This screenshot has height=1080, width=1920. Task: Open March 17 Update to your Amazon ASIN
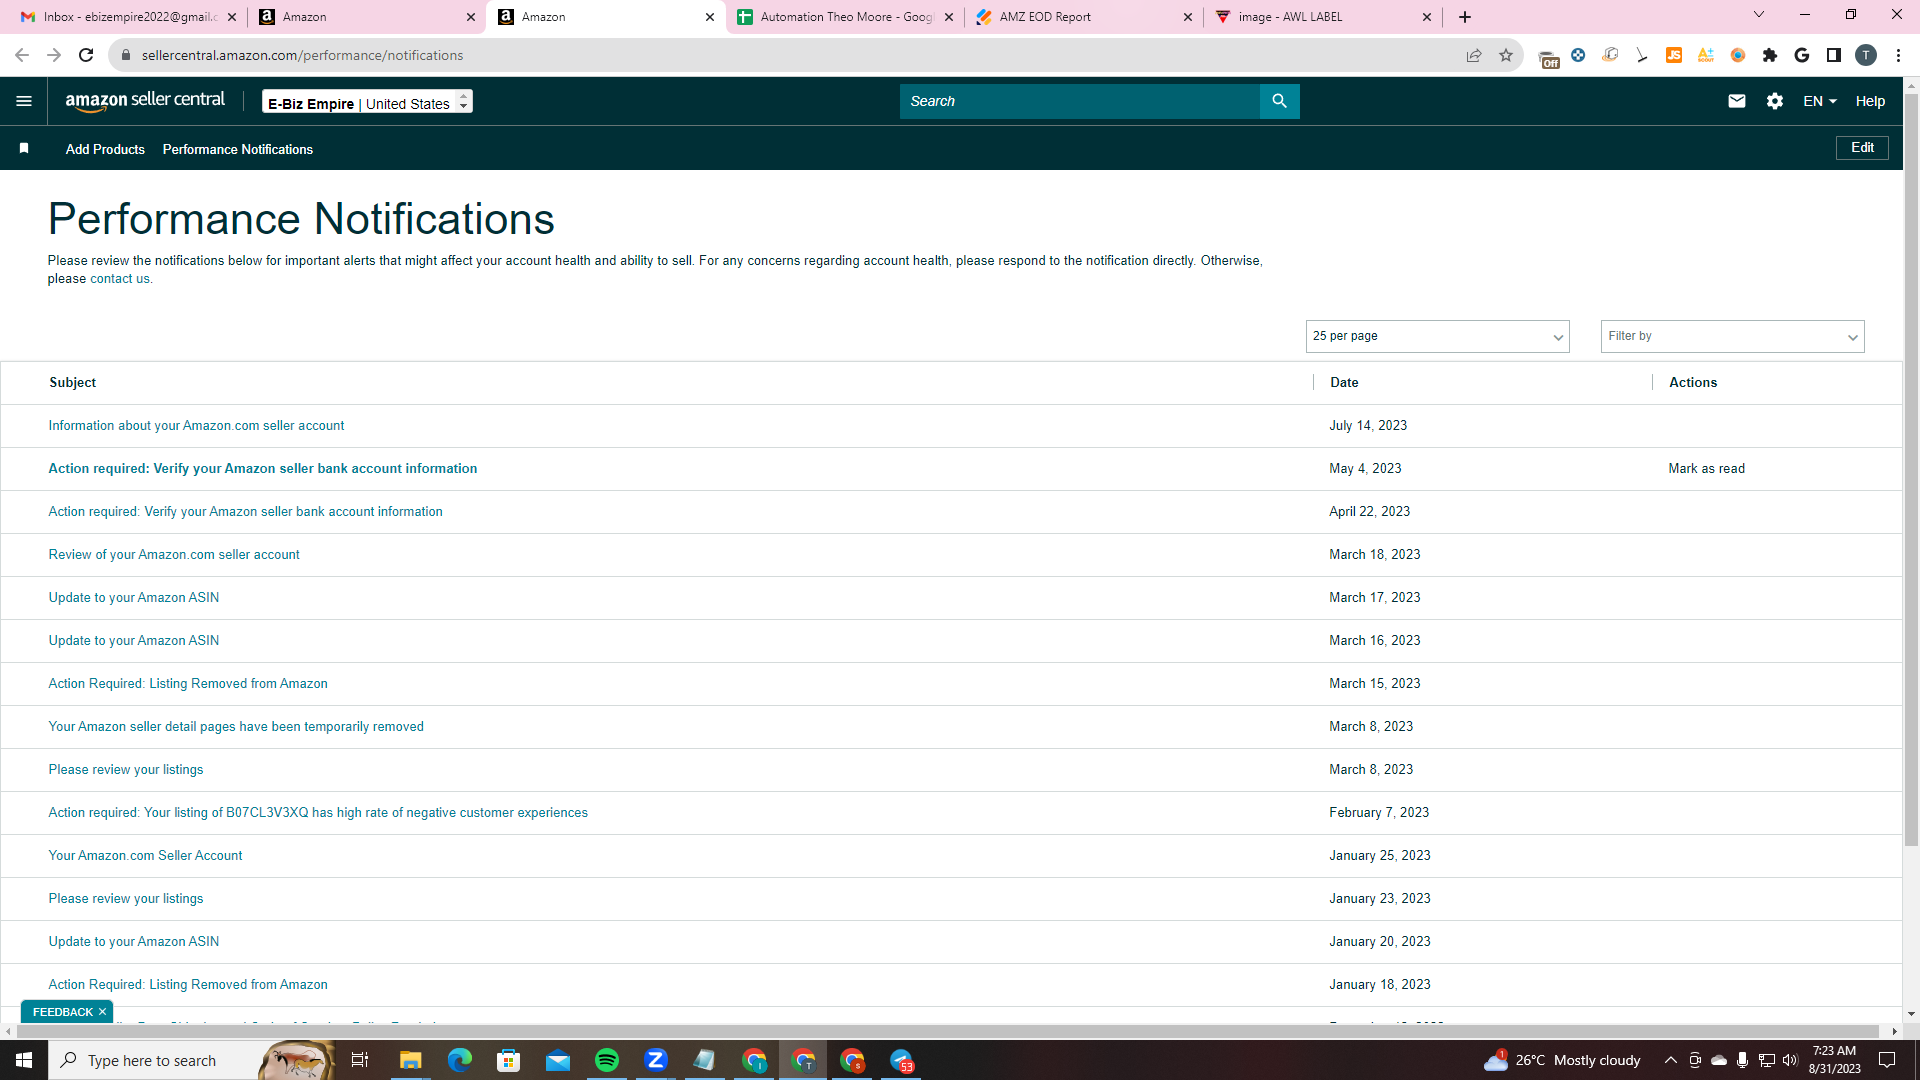coord(134,597)
